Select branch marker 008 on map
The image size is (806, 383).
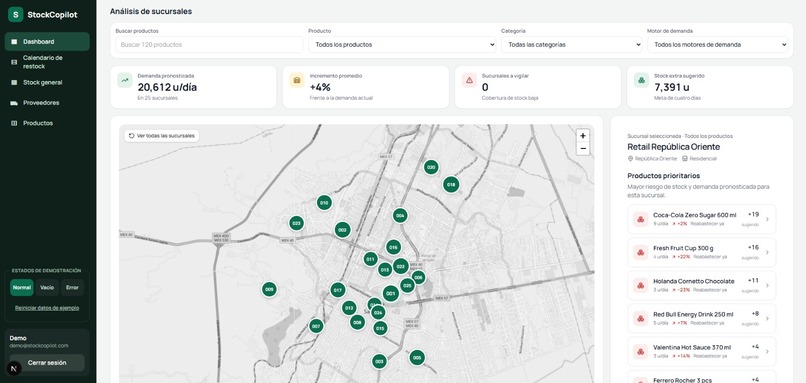pos(357,322)
